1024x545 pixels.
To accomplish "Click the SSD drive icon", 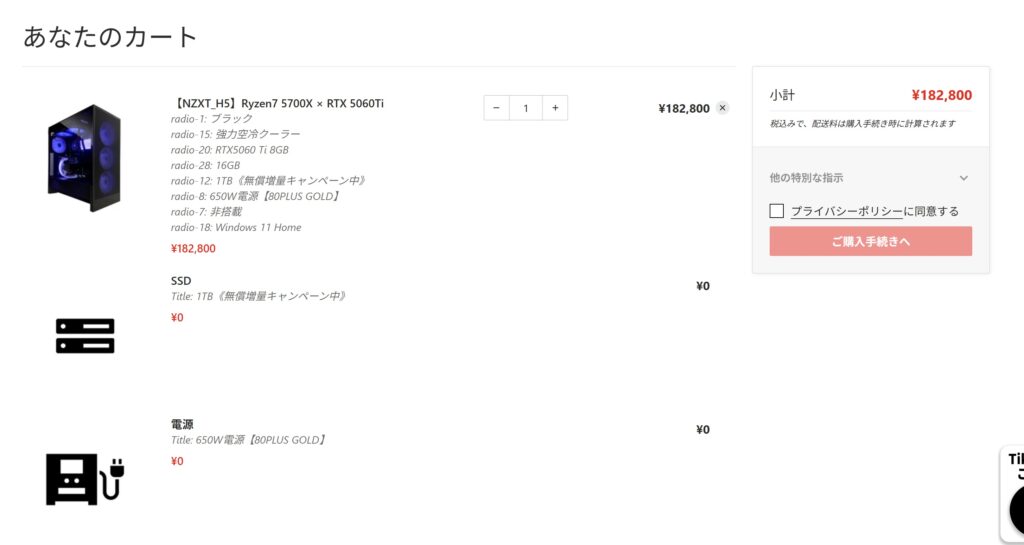I will (x=85, y=336).
